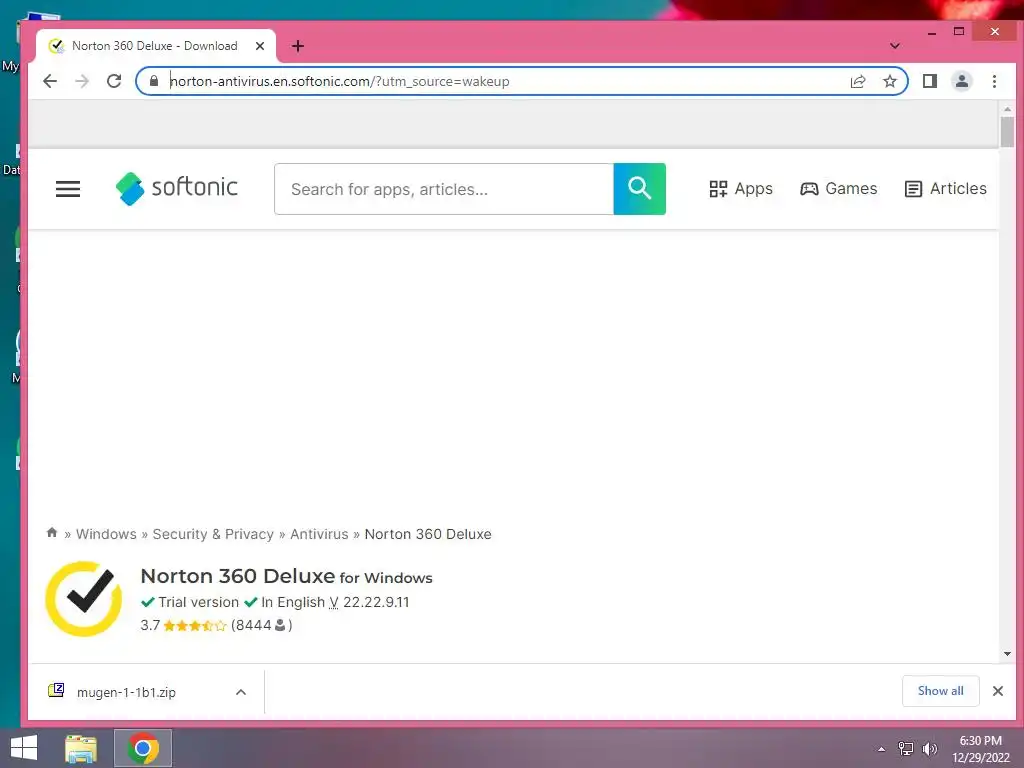Open Chrome's three-dot menu

(x=994, y=81)
